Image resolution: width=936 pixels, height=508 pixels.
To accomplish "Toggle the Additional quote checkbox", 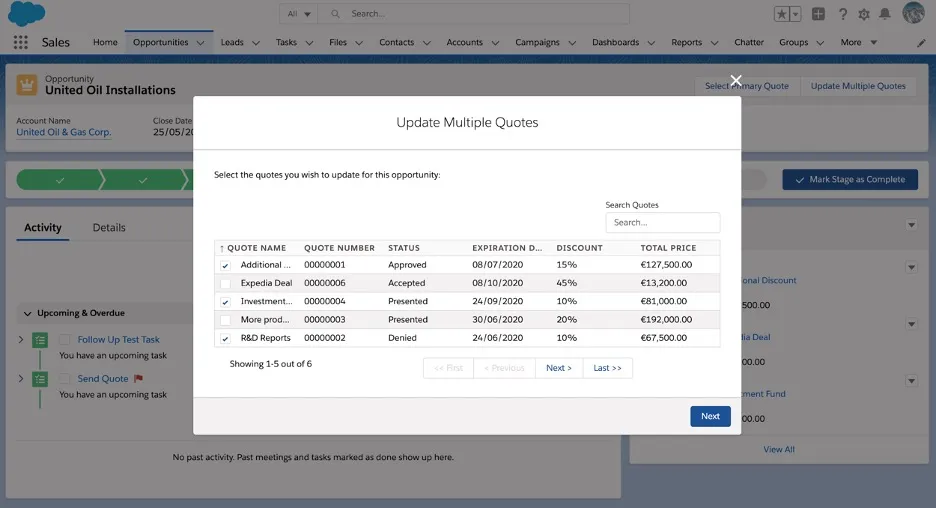I will [225, 266].
